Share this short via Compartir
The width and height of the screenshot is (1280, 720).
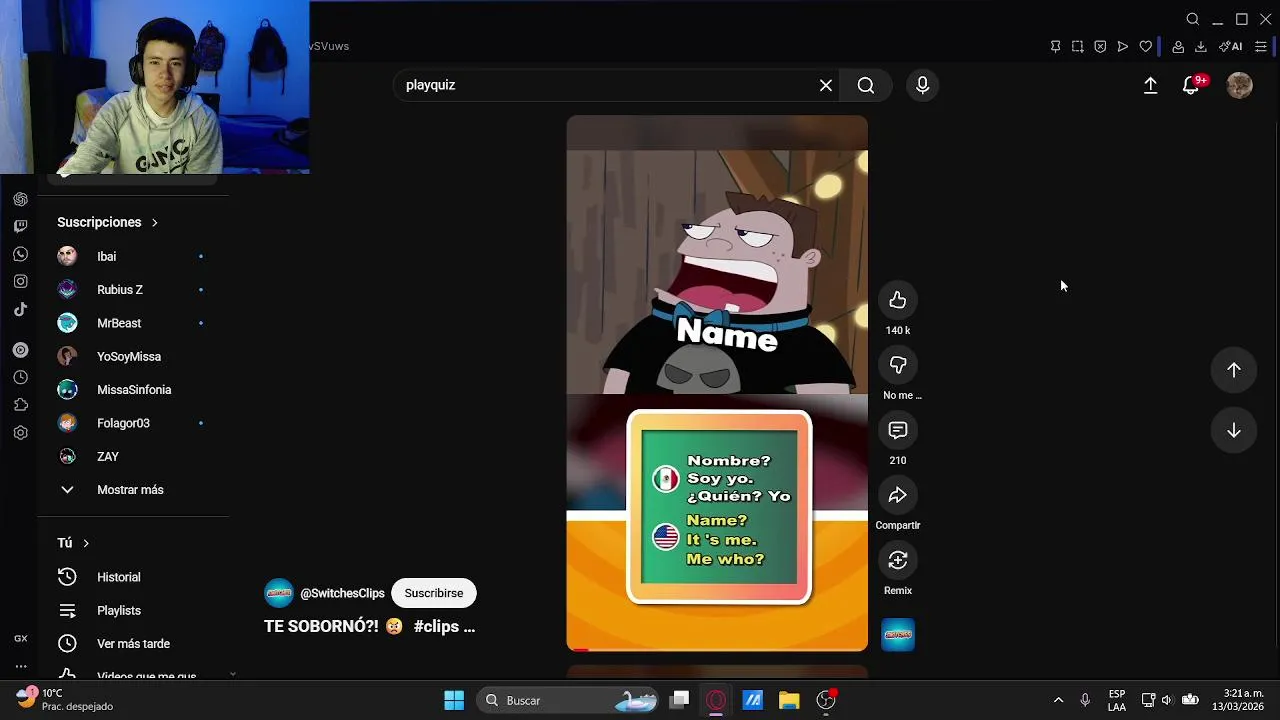click(898, 495)
